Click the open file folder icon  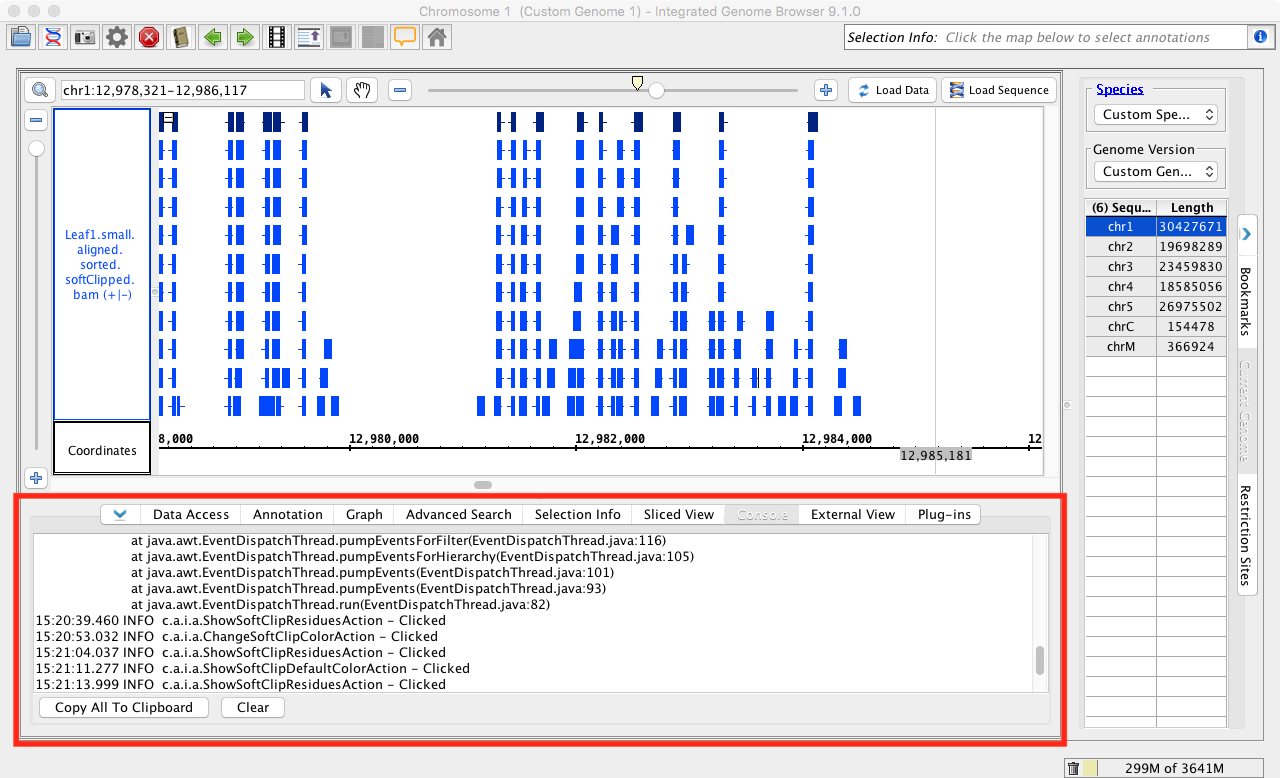point(21,38)
